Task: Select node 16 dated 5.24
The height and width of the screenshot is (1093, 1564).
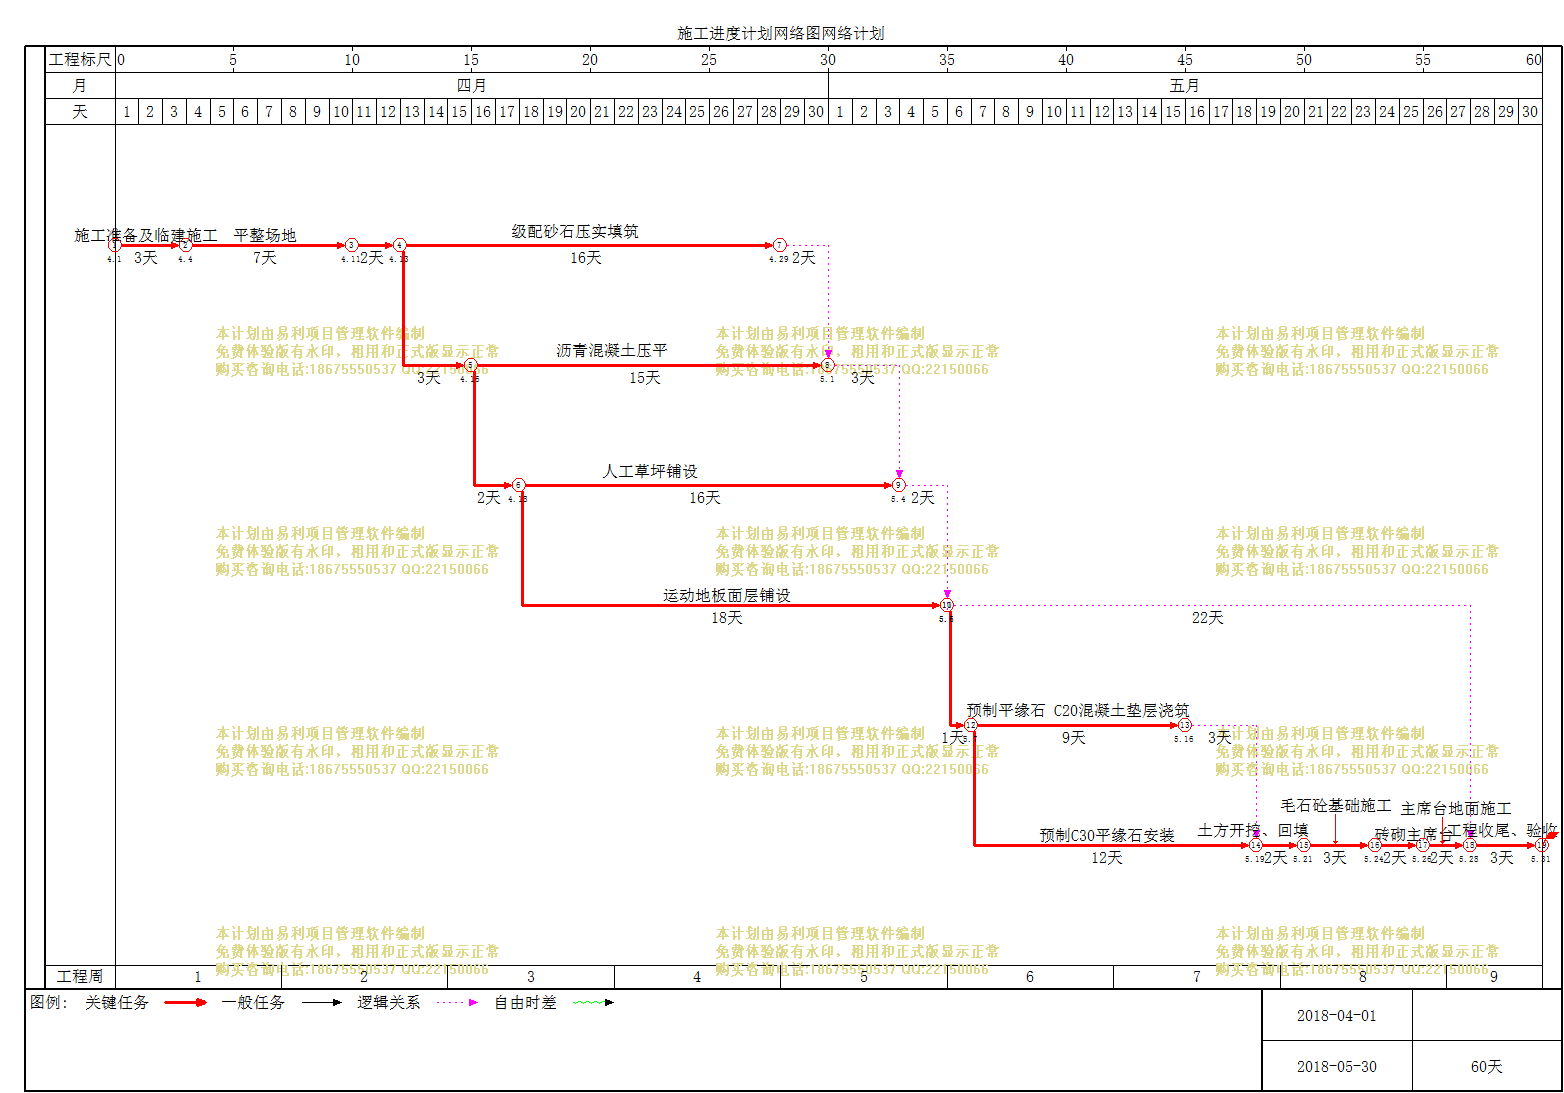Action: 1374,845
